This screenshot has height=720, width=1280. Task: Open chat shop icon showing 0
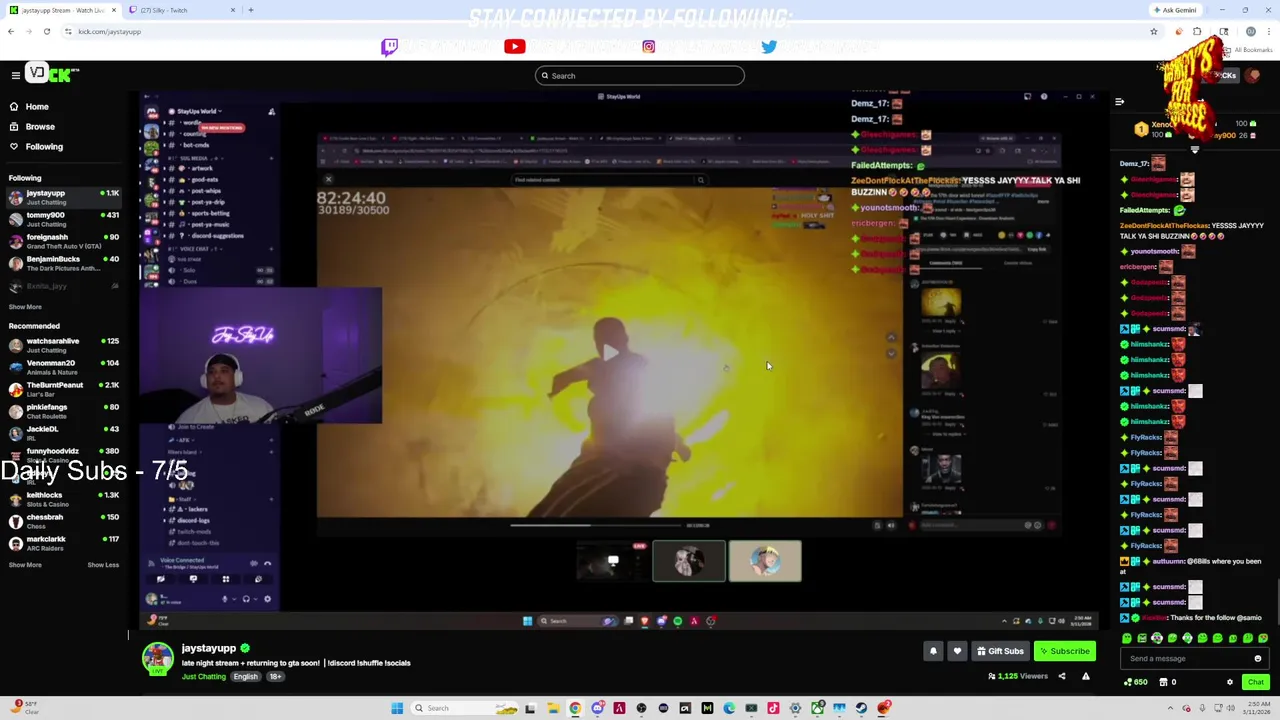pos(1167,682)
